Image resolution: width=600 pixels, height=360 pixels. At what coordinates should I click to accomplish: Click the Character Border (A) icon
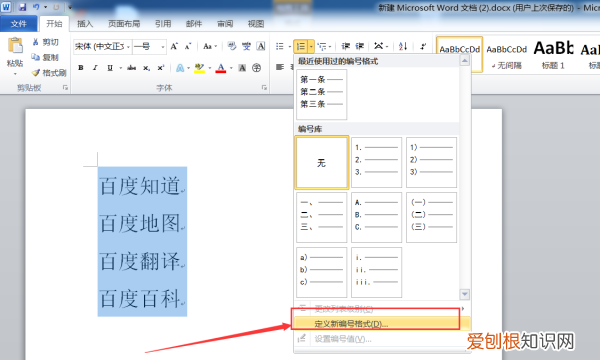point(261,46)
